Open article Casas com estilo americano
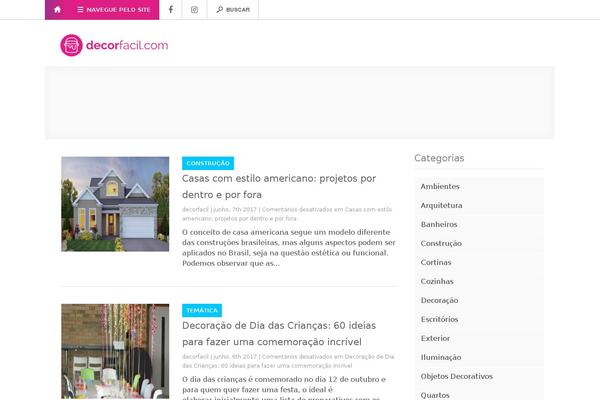This screenshot has height=400, width=600. tap(279, 186)
